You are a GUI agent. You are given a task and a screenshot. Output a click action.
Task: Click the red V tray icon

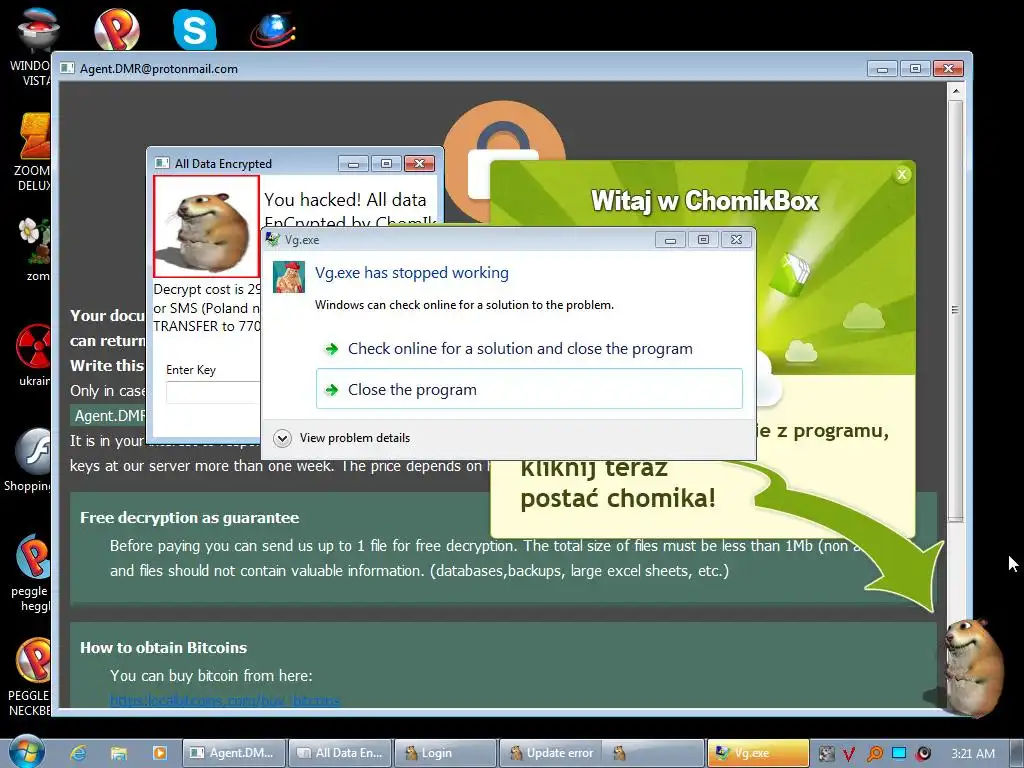(849, 754)
